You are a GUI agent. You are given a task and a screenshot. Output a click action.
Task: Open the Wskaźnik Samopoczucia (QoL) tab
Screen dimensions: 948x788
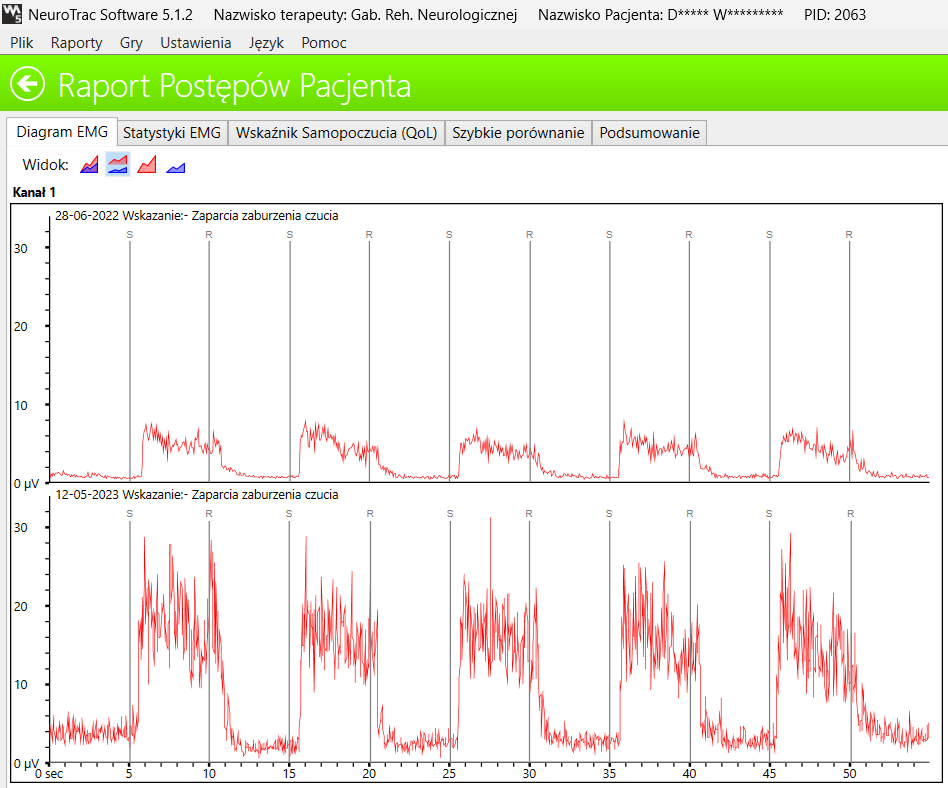[x=336, y=131]
